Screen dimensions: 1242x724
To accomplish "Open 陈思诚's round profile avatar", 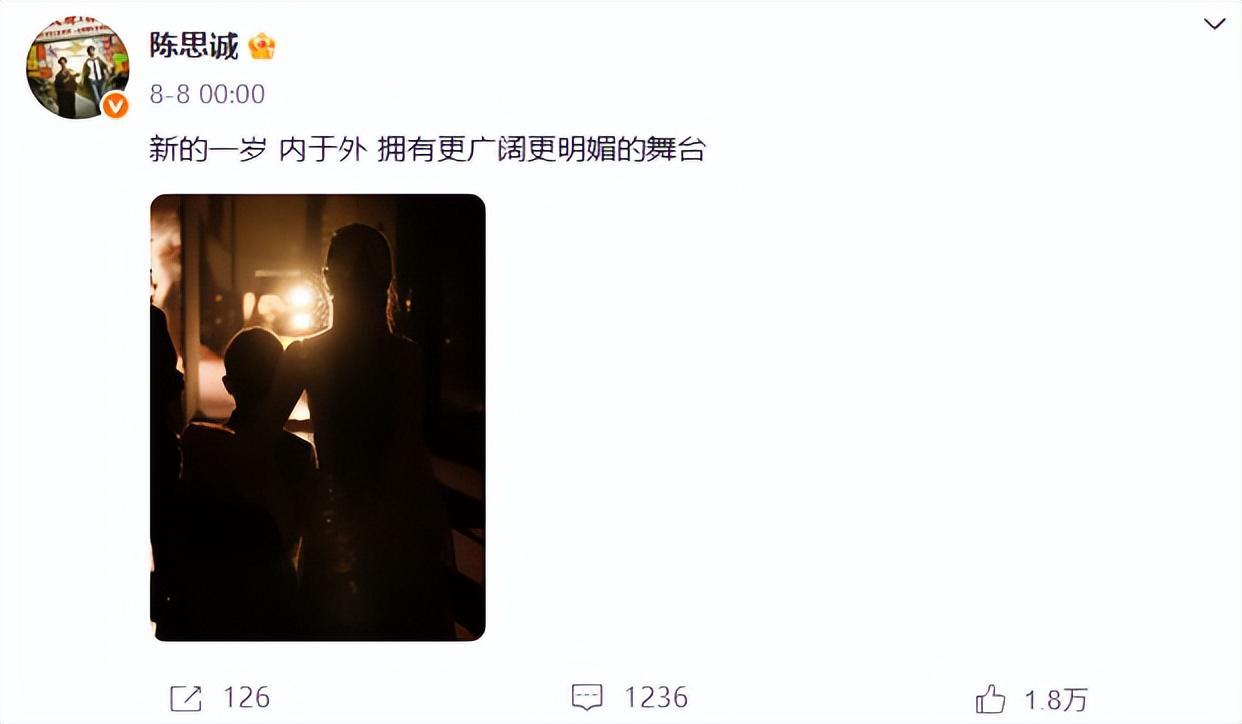I will tap(77, 68).
